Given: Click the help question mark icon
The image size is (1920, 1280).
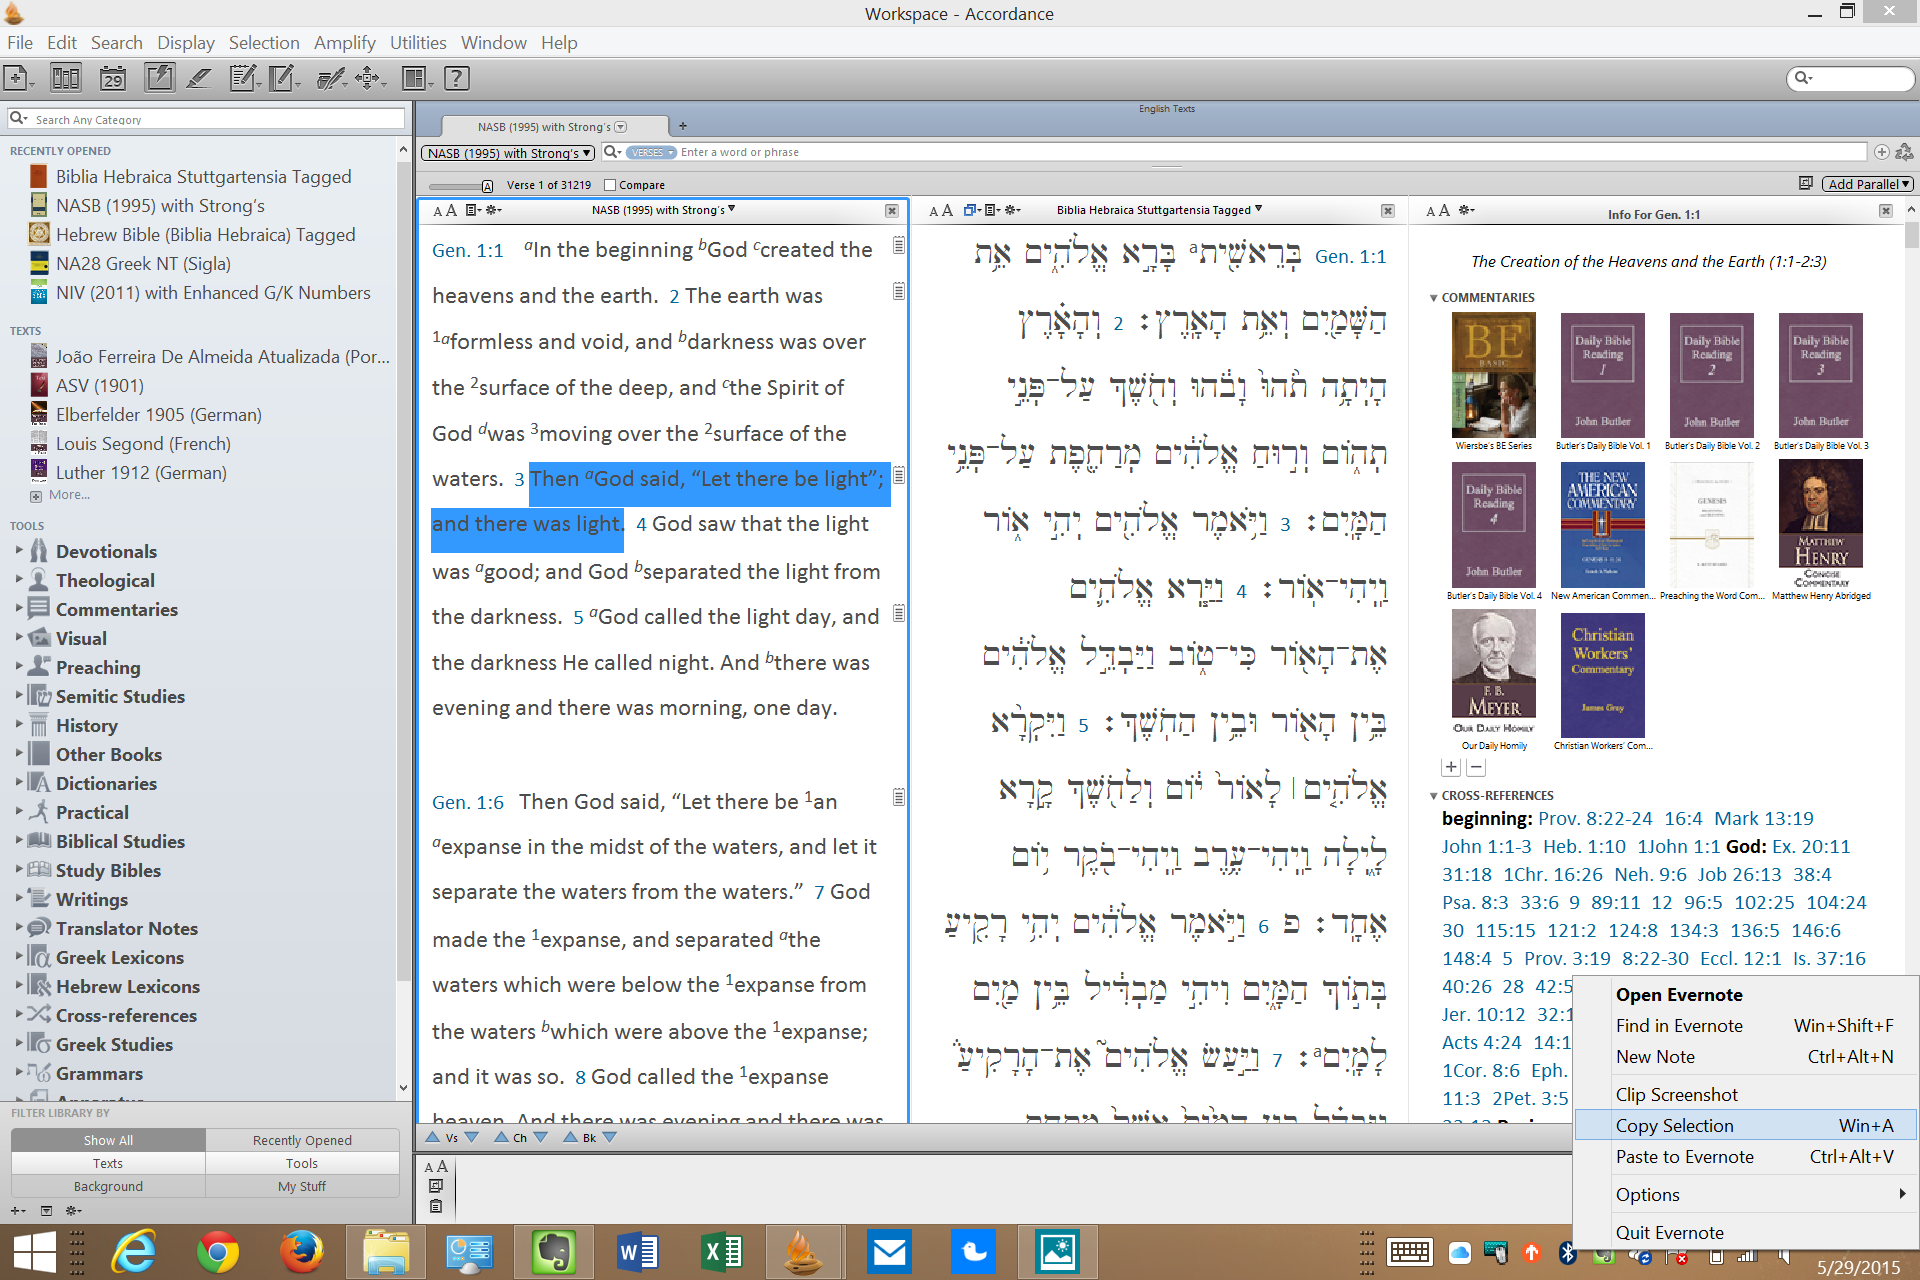Looking at the screenshot, I should coord(456,78).
